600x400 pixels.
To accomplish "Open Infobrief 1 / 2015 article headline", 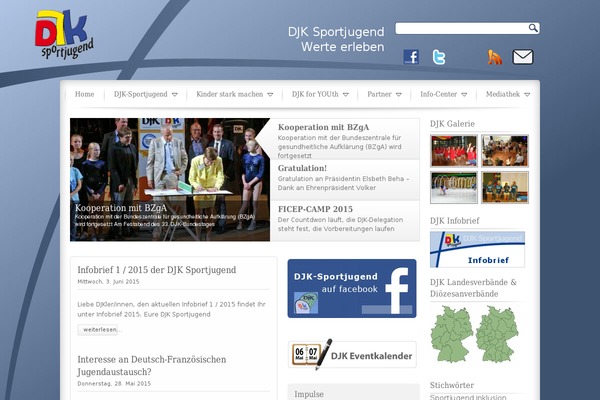I will 157,270.
